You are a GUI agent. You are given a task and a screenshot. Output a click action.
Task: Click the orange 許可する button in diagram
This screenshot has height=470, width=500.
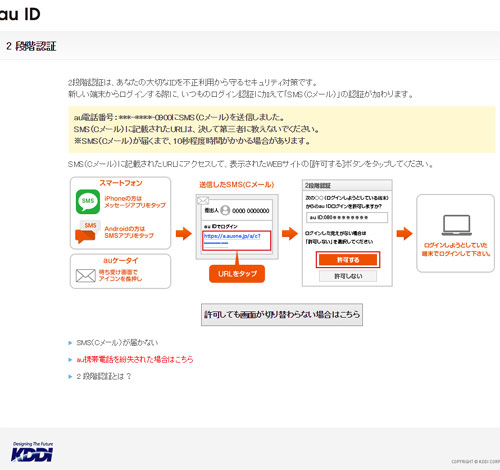(348, 260)
